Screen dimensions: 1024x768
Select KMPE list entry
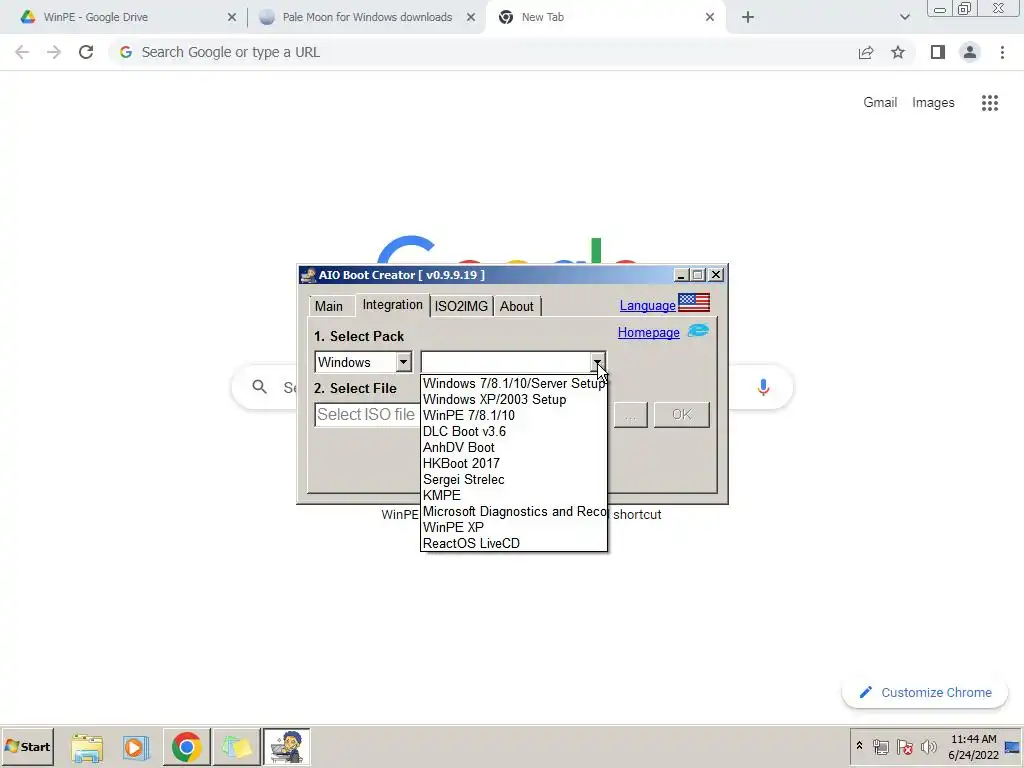coord(441,496)
